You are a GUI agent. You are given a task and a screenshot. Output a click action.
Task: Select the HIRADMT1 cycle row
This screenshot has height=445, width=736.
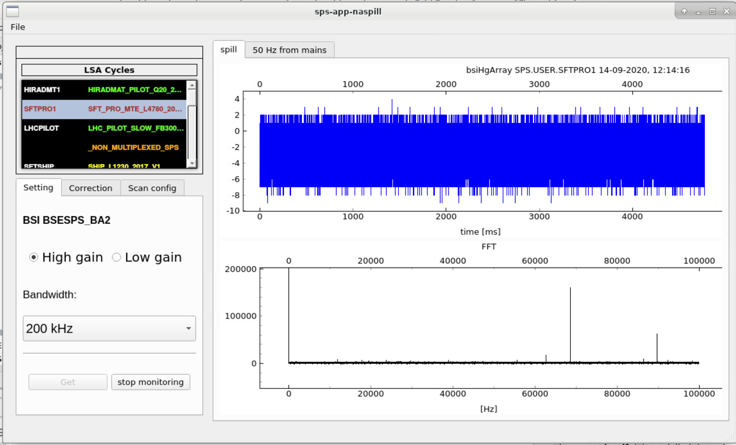click(104, 90)
